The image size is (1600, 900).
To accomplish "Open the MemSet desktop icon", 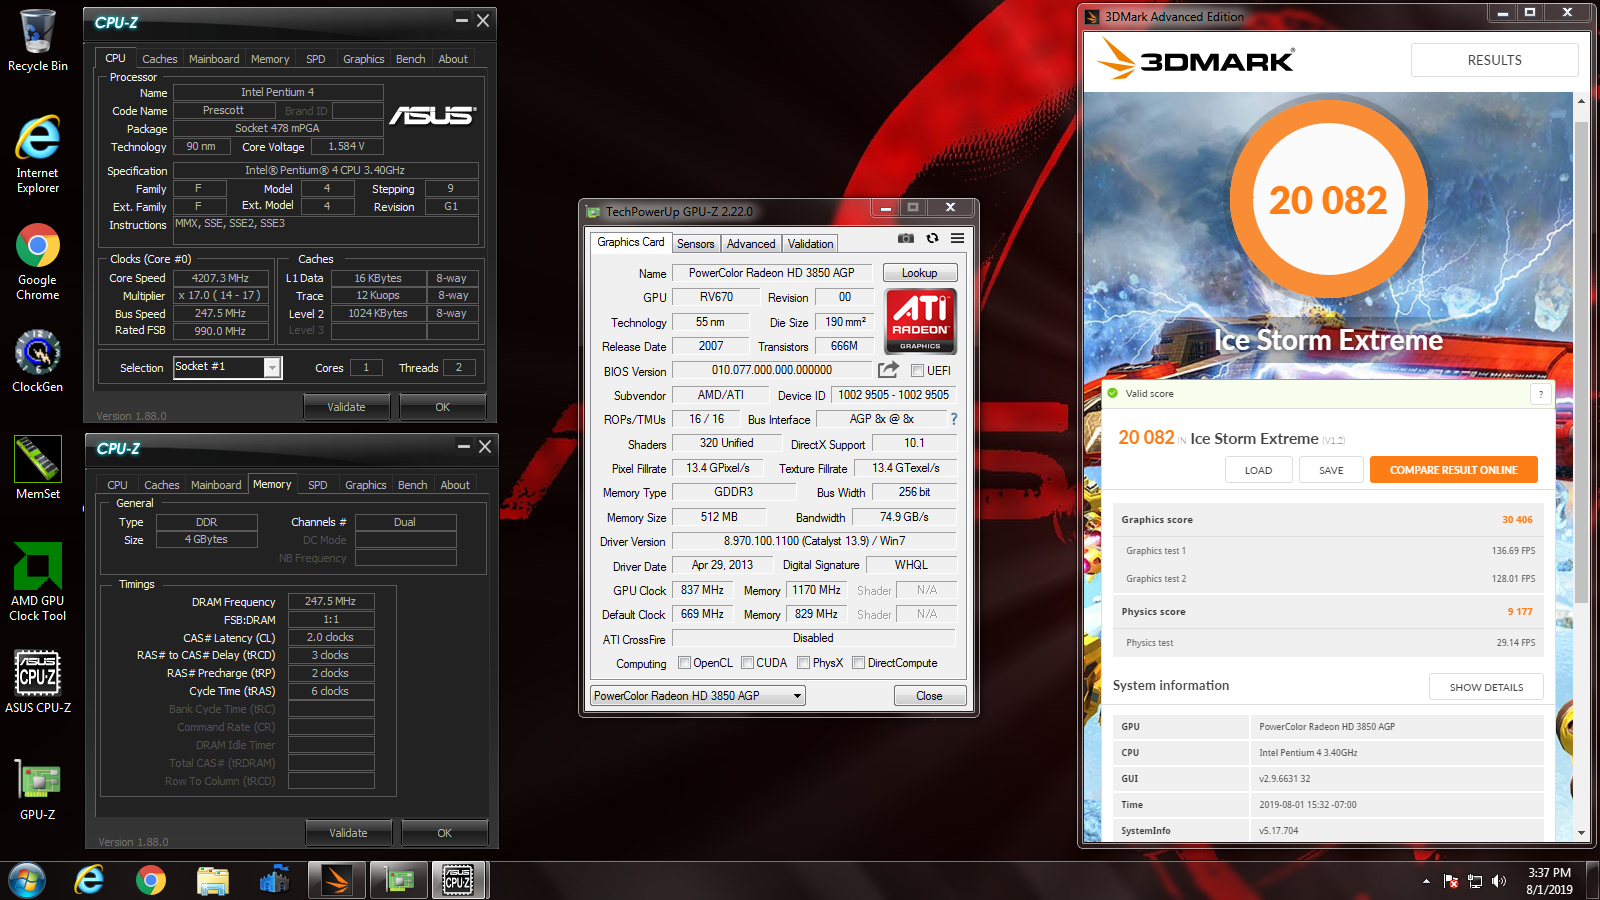I will 38,467.
